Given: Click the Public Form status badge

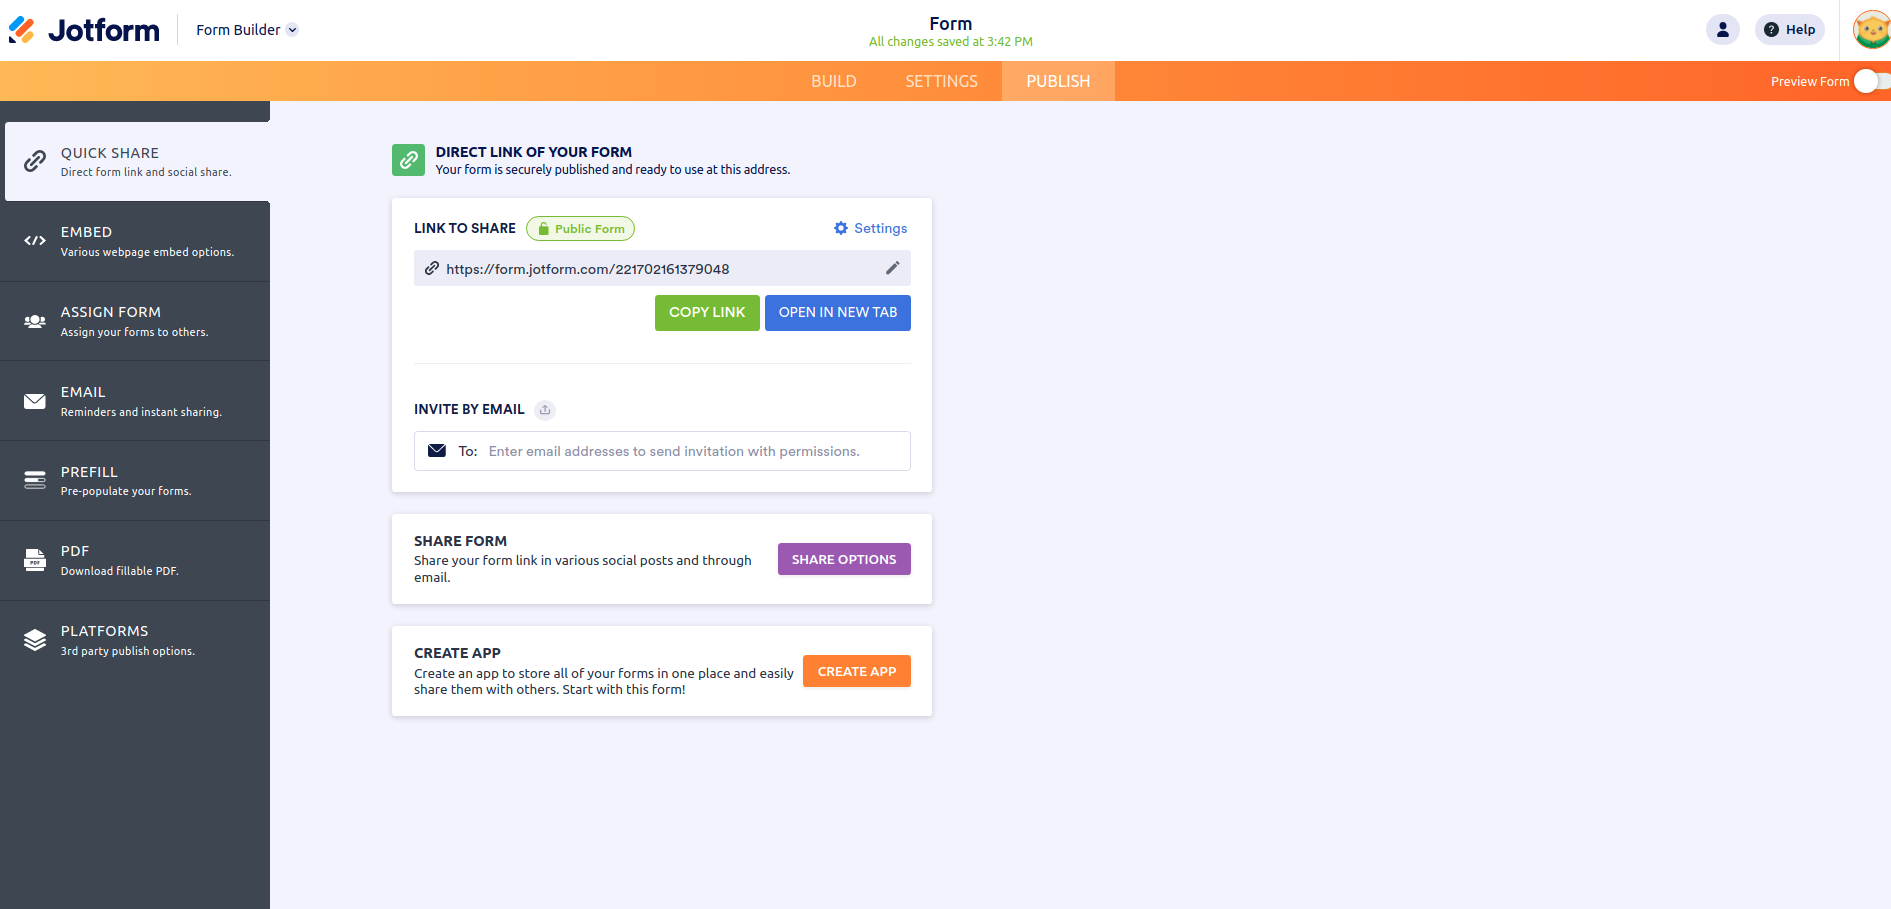Looking at the screenshot, I should click(x=580, y=229).
